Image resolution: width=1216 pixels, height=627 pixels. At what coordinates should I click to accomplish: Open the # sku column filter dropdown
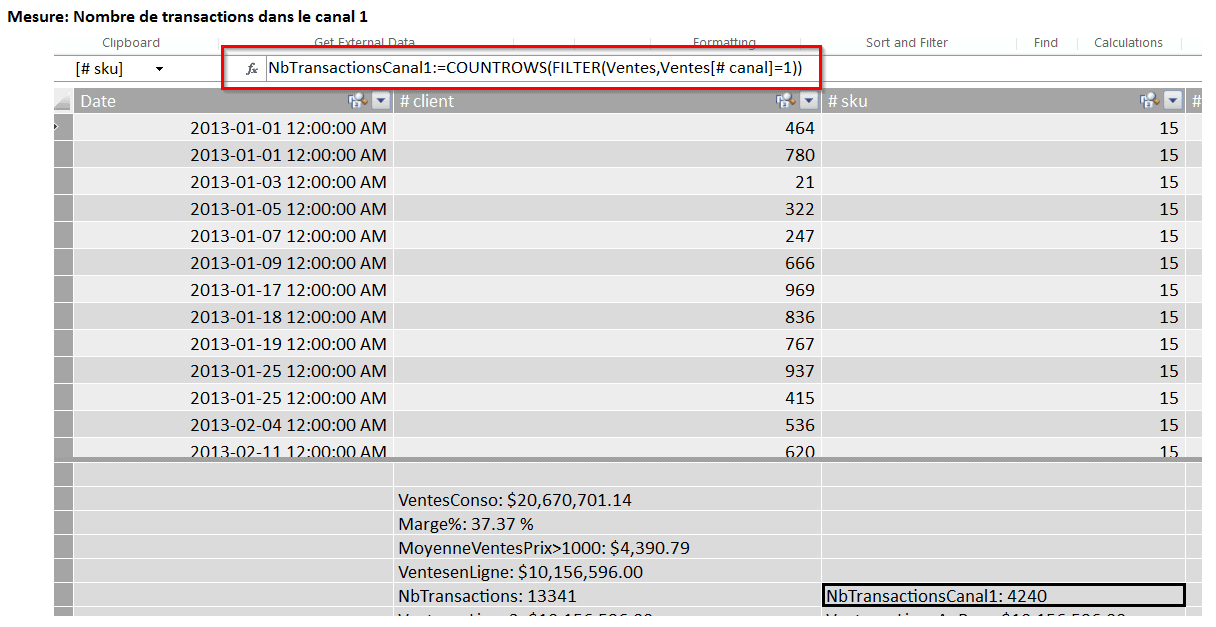(x=1173, y=101)
